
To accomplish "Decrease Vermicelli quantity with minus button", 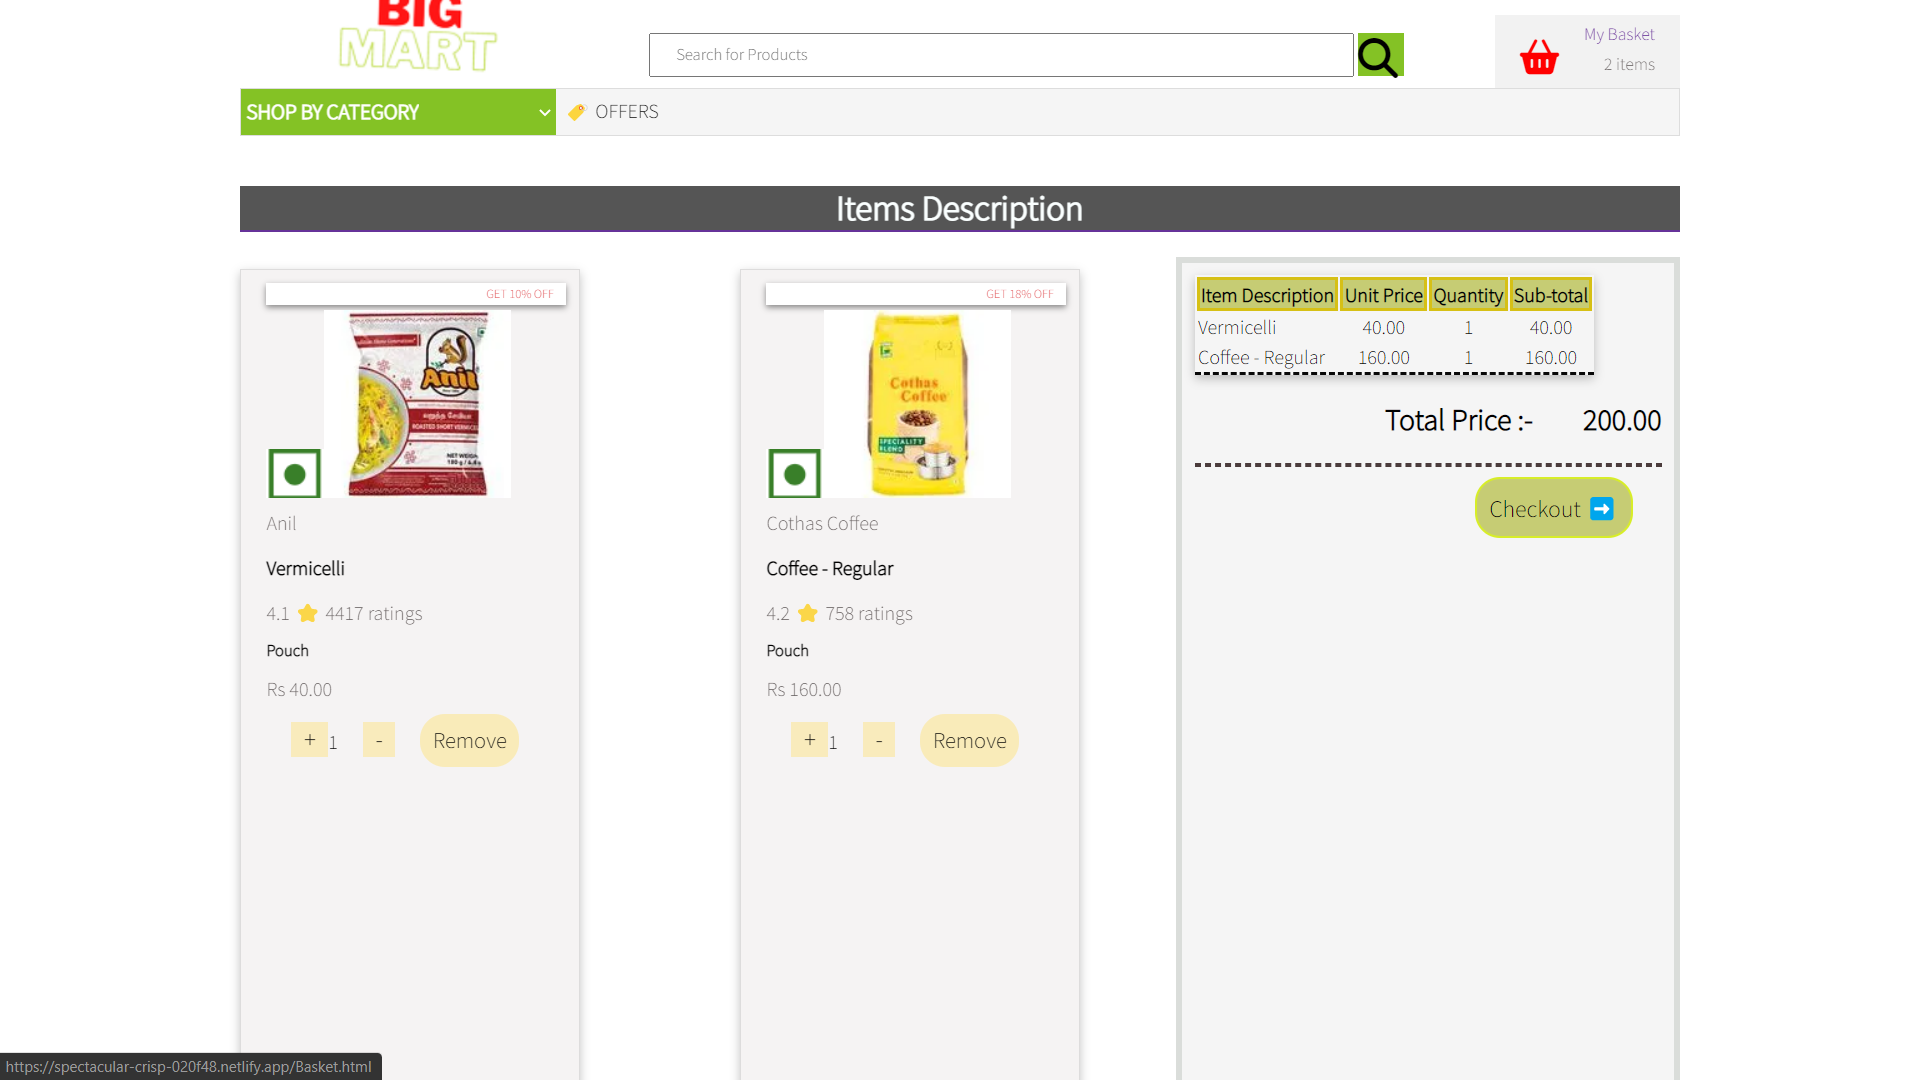I will point(379,740).
